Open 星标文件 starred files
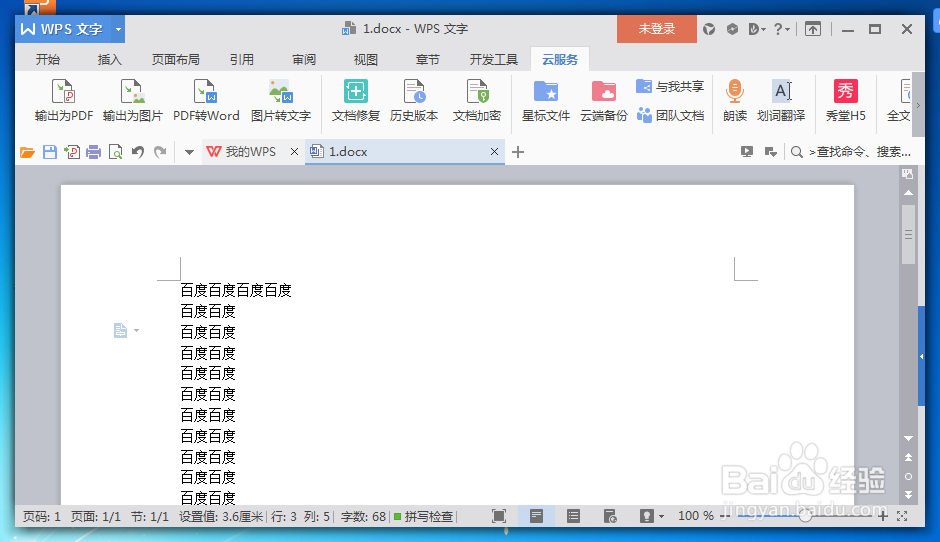 (x=546, y=101)
